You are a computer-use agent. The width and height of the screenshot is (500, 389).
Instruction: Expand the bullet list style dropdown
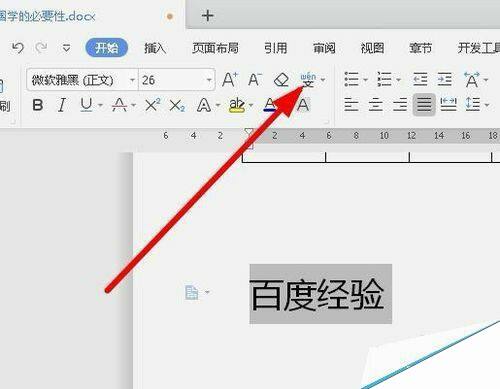pos(365,80)
